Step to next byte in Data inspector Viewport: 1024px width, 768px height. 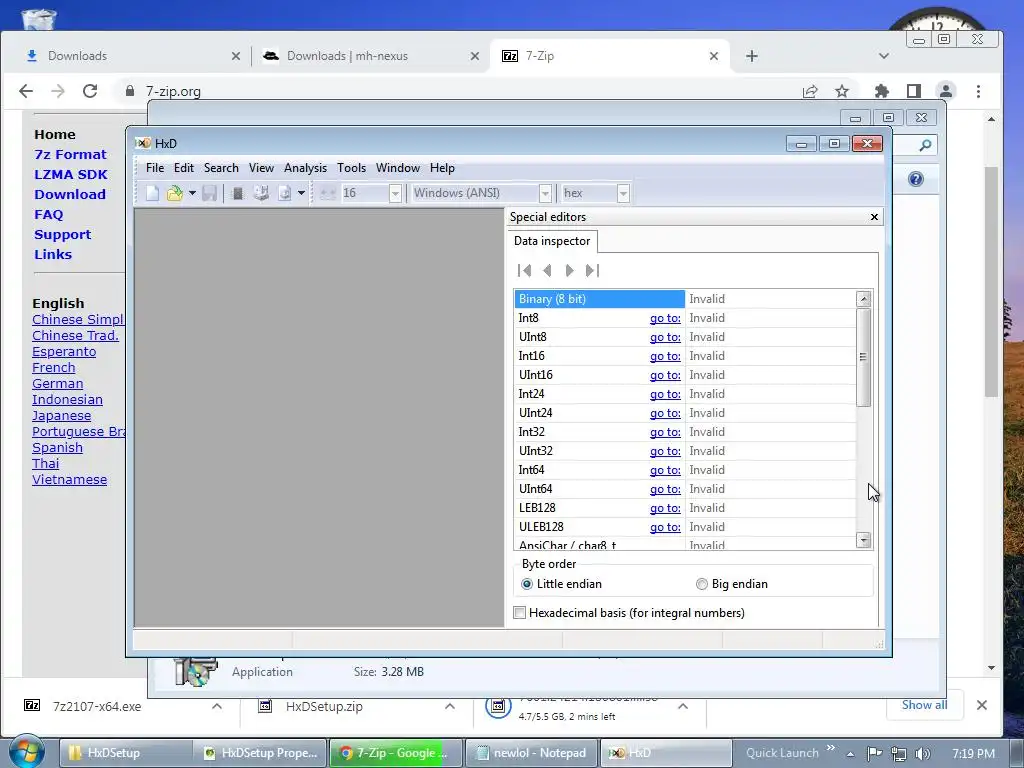click(x=569, y=270)
